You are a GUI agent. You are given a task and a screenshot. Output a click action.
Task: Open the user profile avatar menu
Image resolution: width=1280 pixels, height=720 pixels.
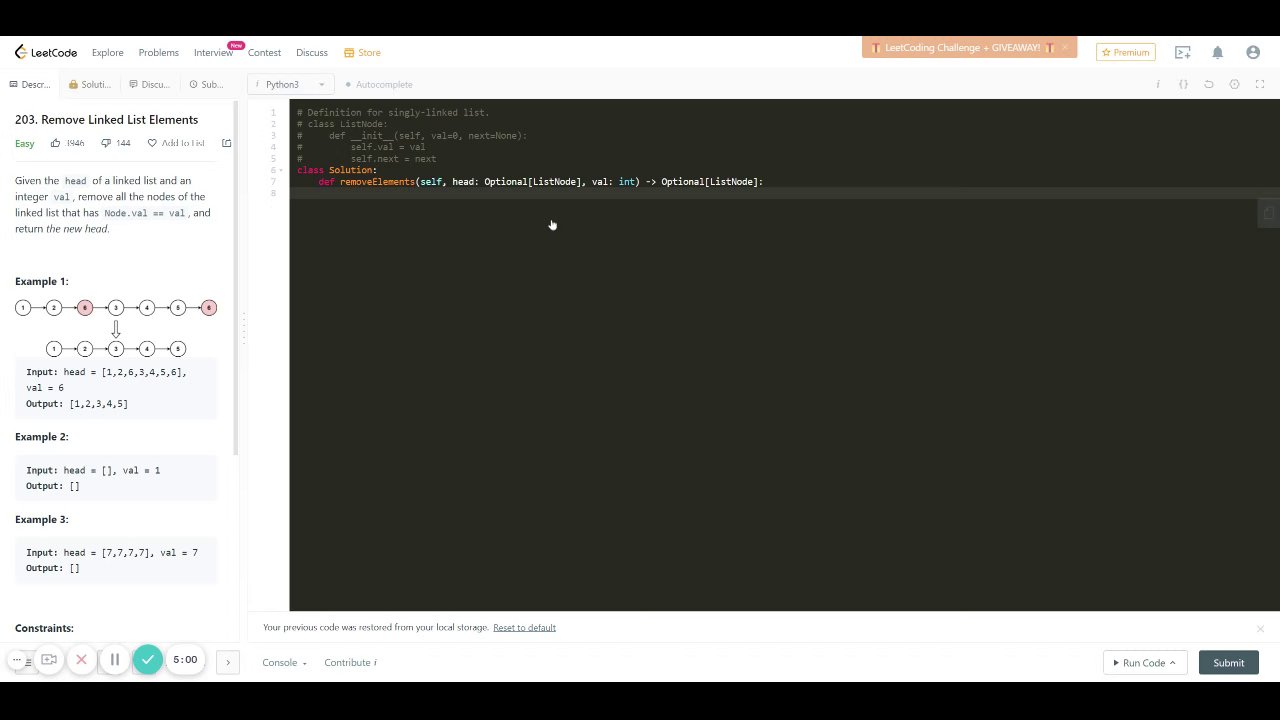pyautogui.click(x=1253, y=52)
